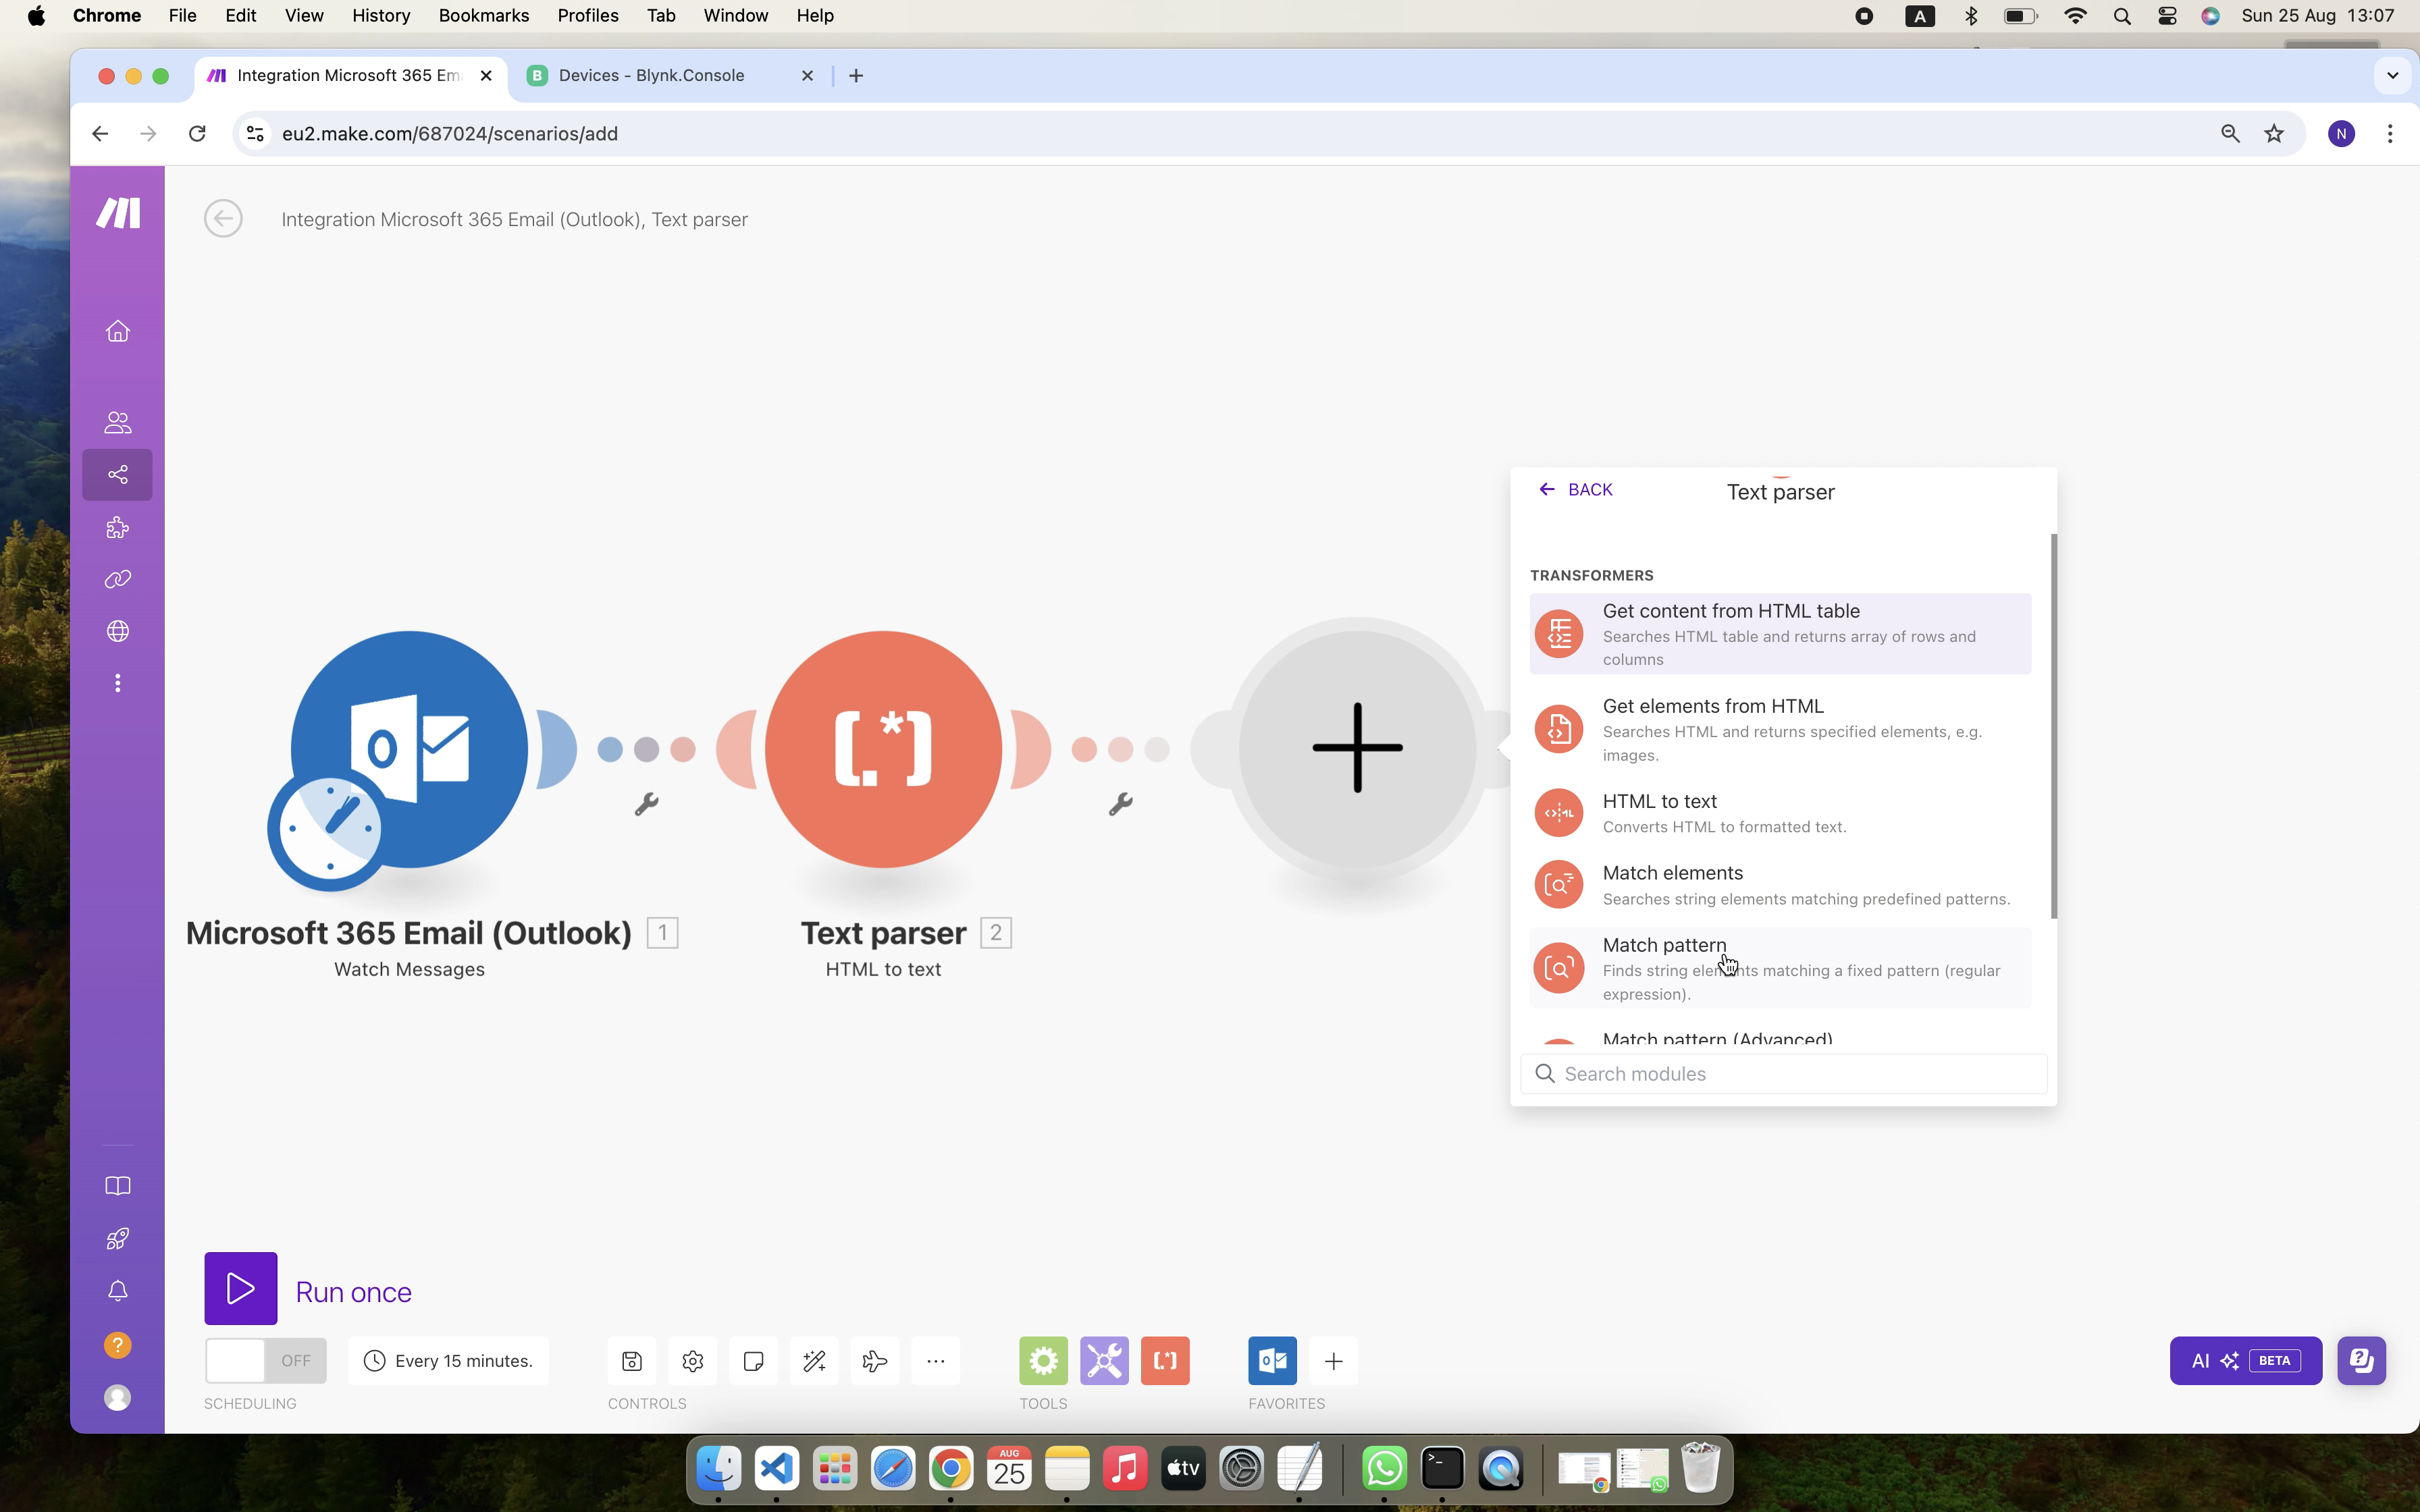The image size is (2420, 1512).
Task: Open the Webhooks globe icon in sidebar
Action: click(x=118, y=631)
